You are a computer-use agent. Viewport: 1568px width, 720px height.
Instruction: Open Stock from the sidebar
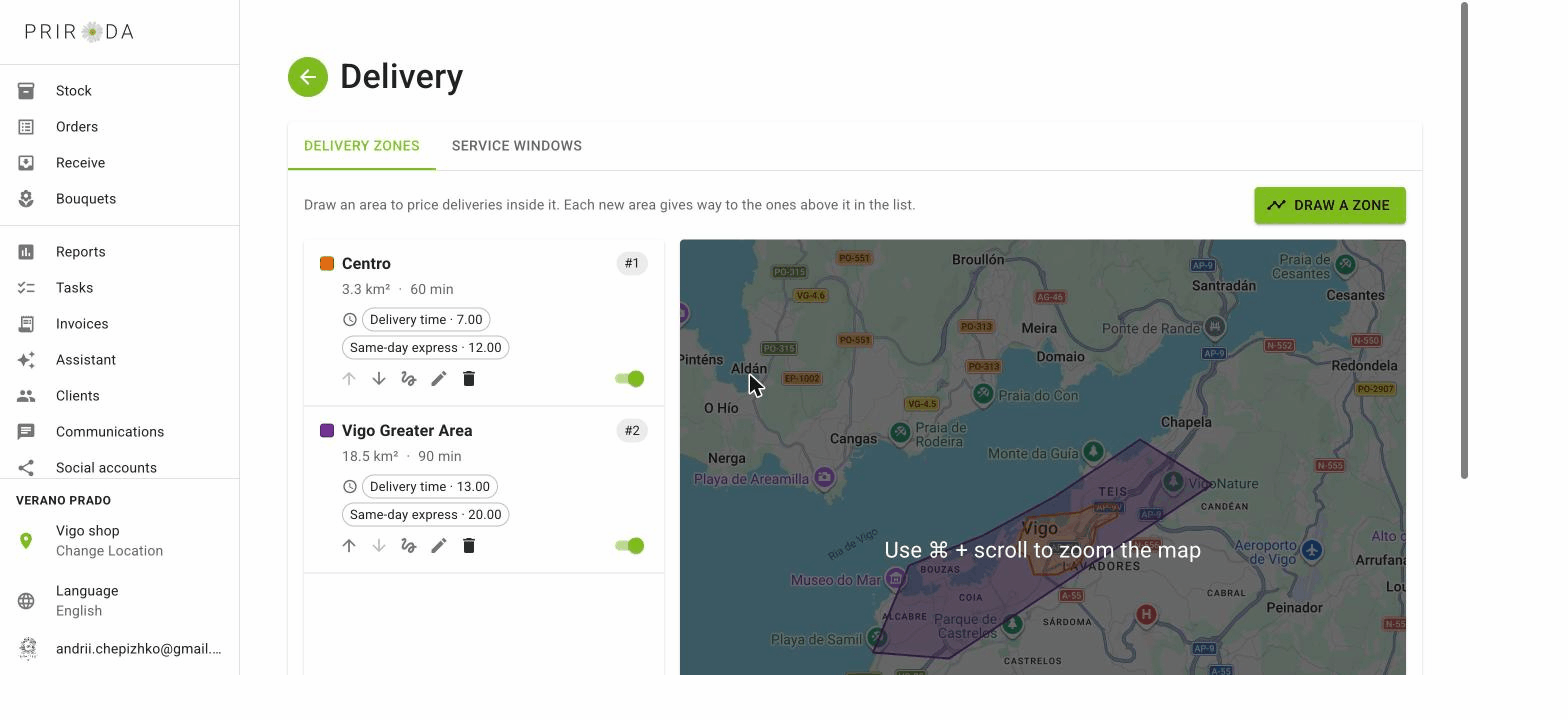coord(119,91)
